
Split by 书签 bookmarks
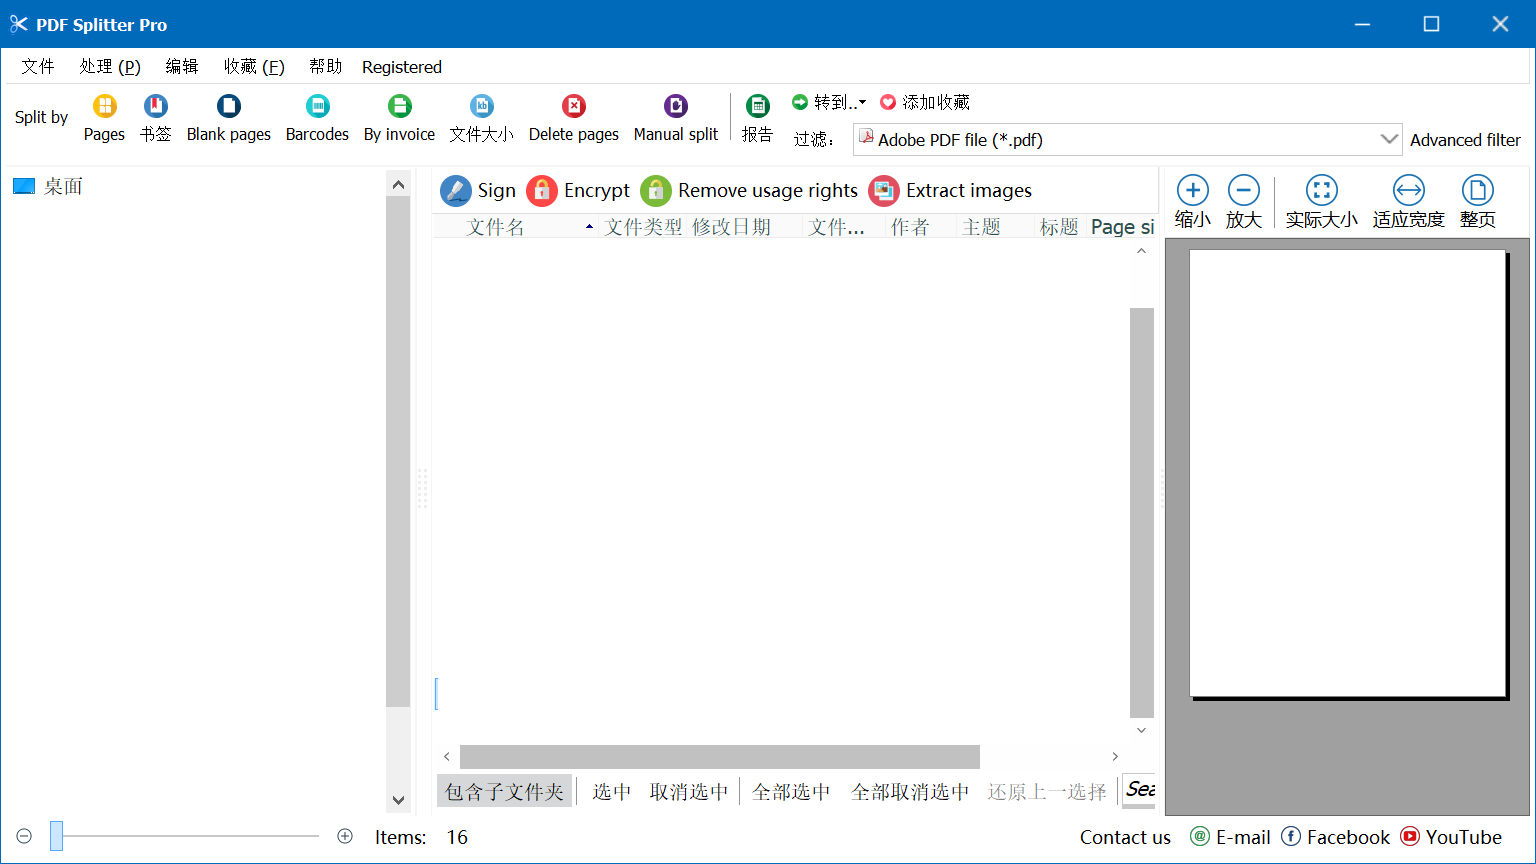click(155, 118)
